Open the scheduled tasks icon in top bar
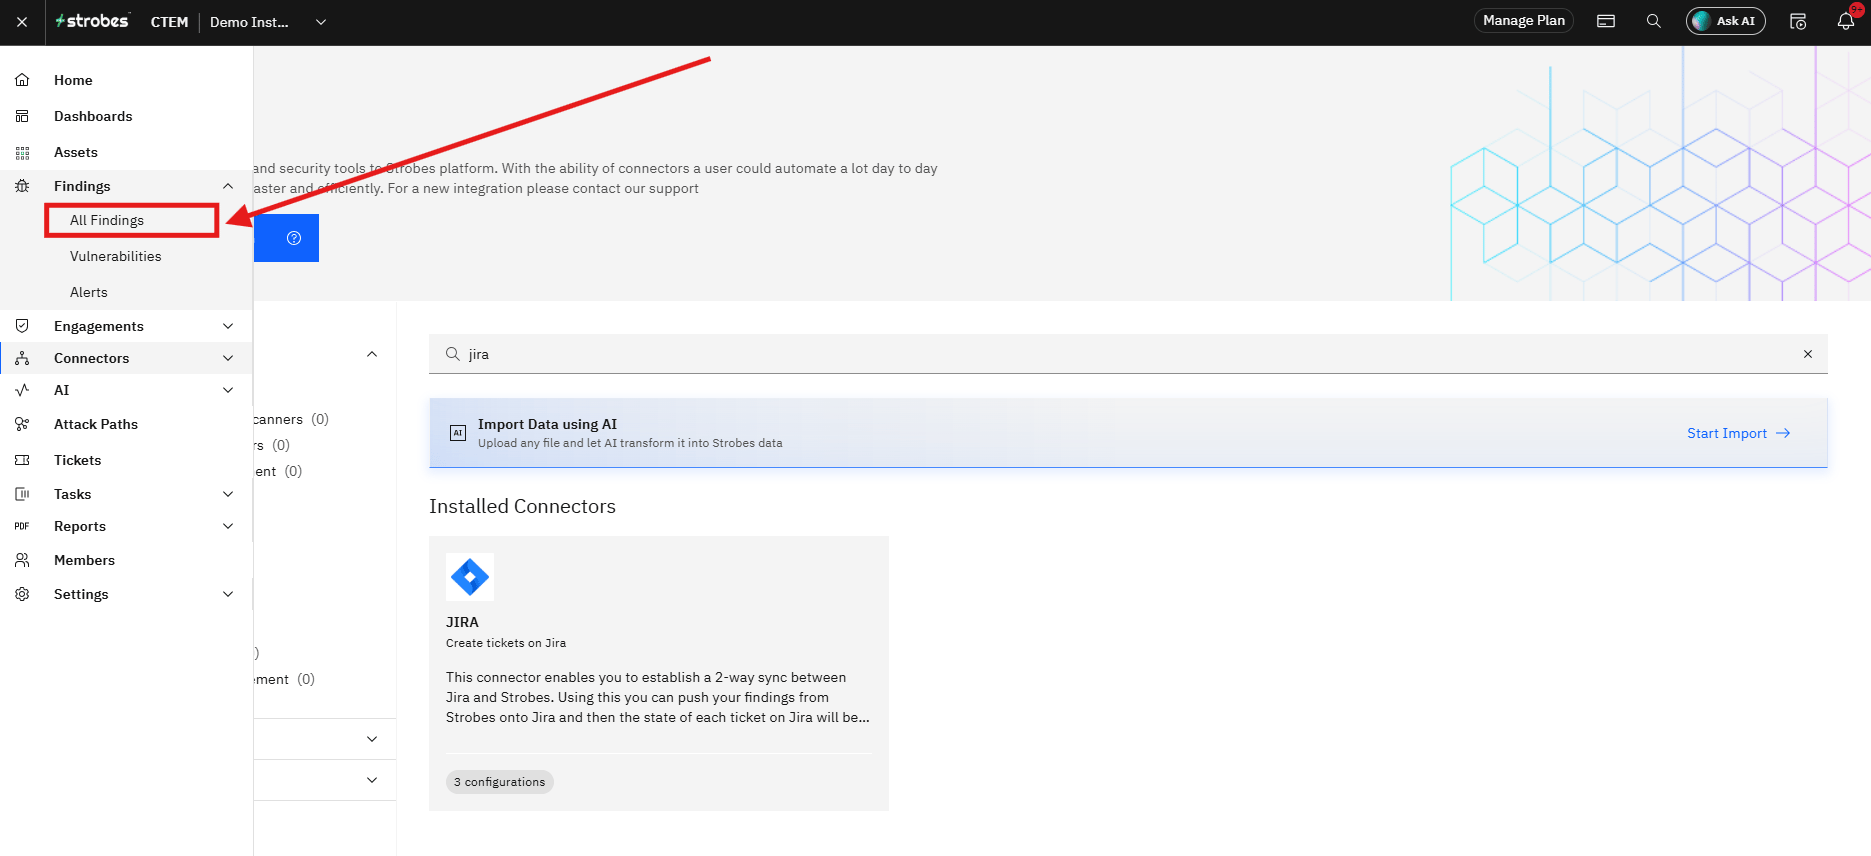Image resolution: width=1871 pixels, height=856 pixels. 1798,21
